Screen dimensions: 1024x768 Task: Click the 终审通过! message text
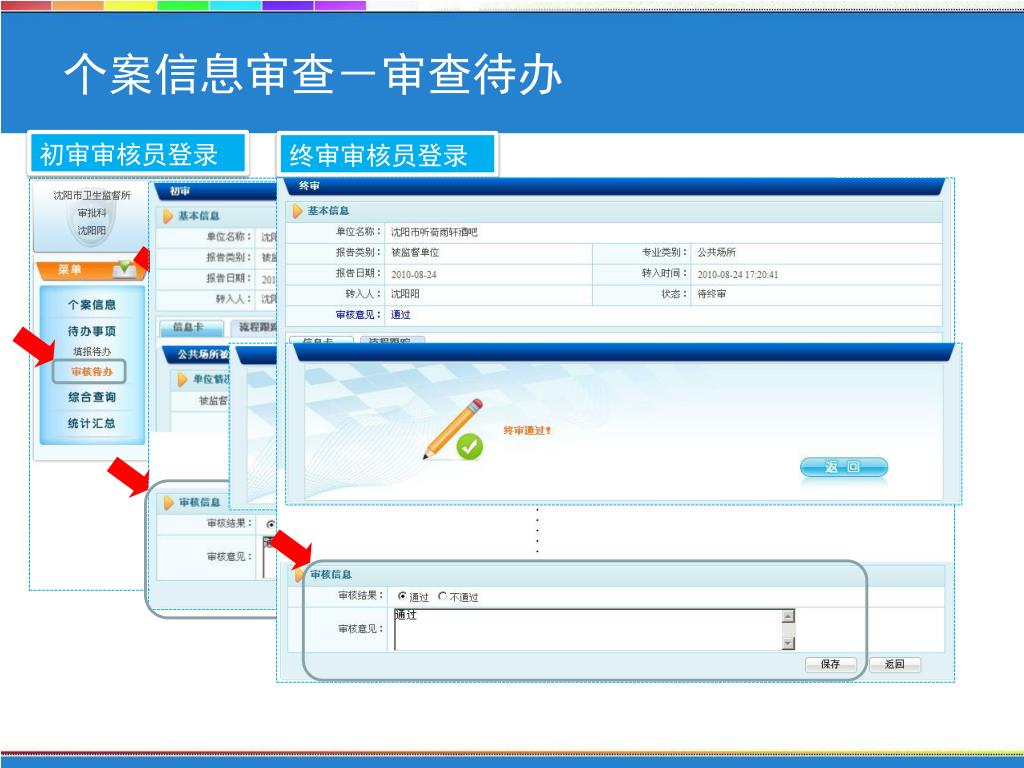[527, 430]
